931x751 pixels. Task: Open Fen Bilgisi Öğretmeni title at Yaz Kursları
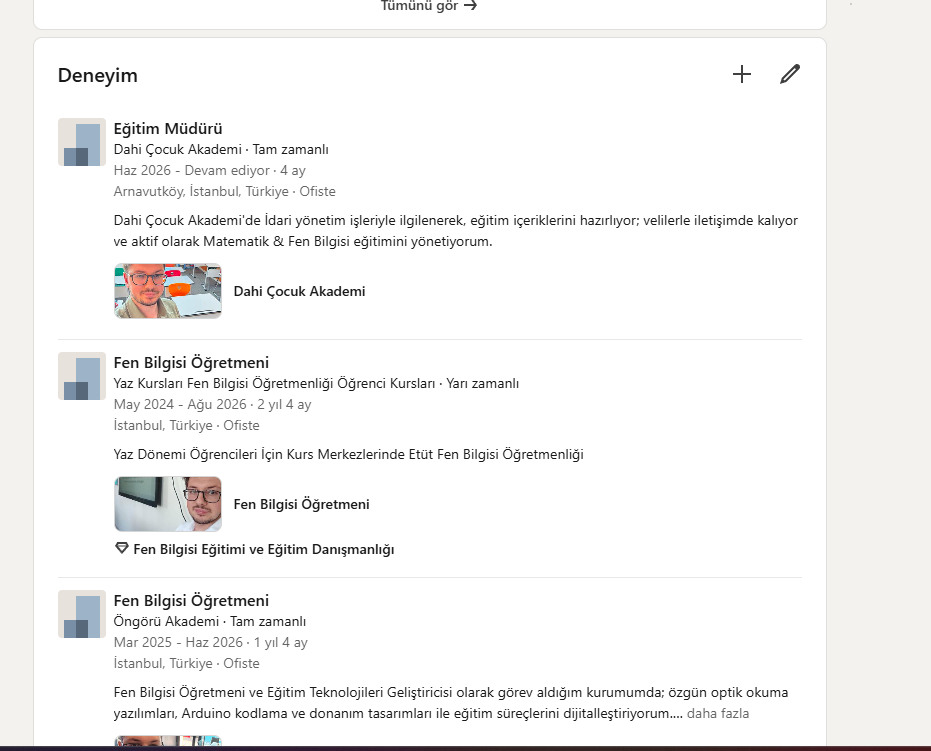point(191,362)
